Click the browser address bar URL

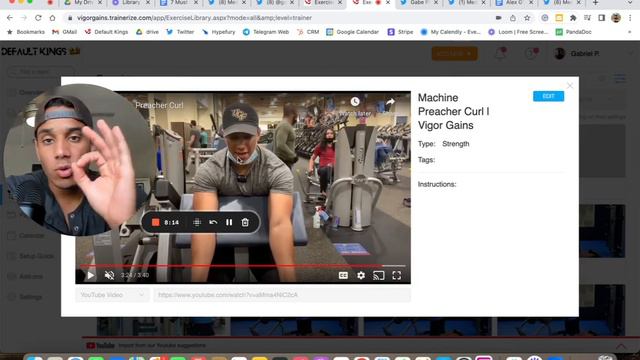(194, 18)
